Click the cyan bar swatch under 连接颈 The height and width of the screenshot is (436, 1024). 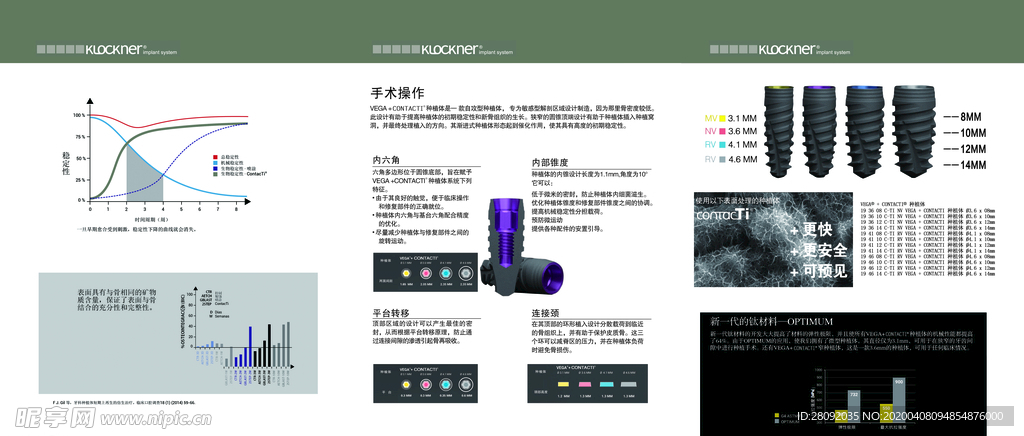[x=606, y=384]
